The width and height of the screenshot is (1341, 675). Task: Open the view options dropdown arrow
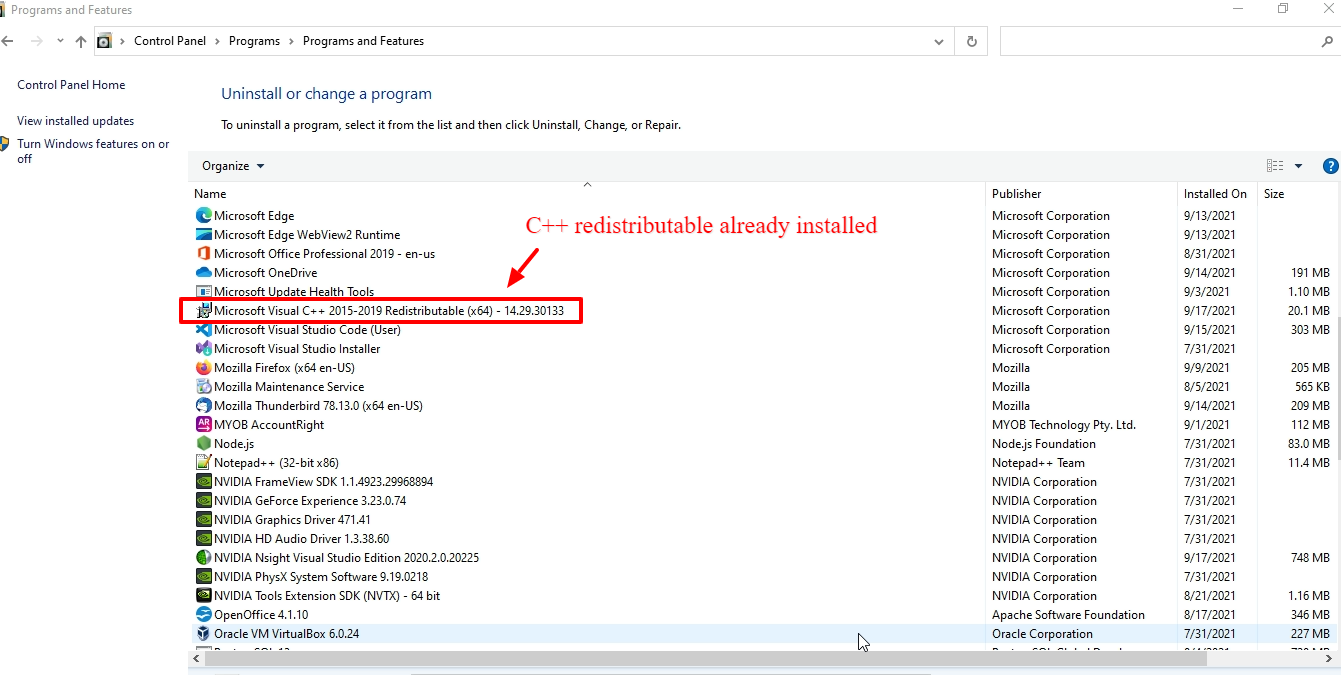[1299, 166]
